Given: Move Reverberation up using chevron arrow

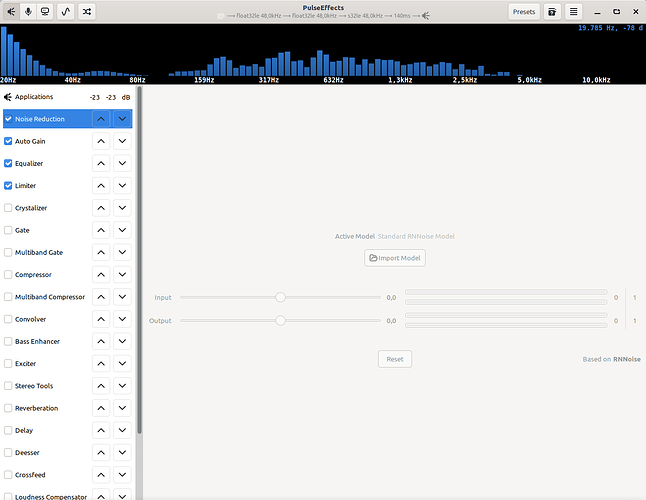Looking at the screenshot, I should 100,409.
